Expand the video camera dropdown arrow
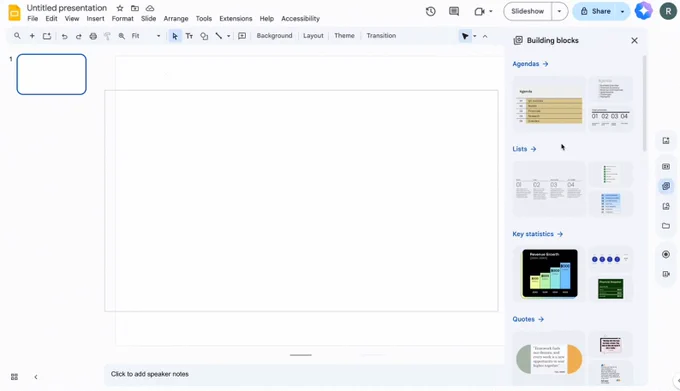Screen dimensions: 680x391 pyautogui.click(x=491, y=12)
